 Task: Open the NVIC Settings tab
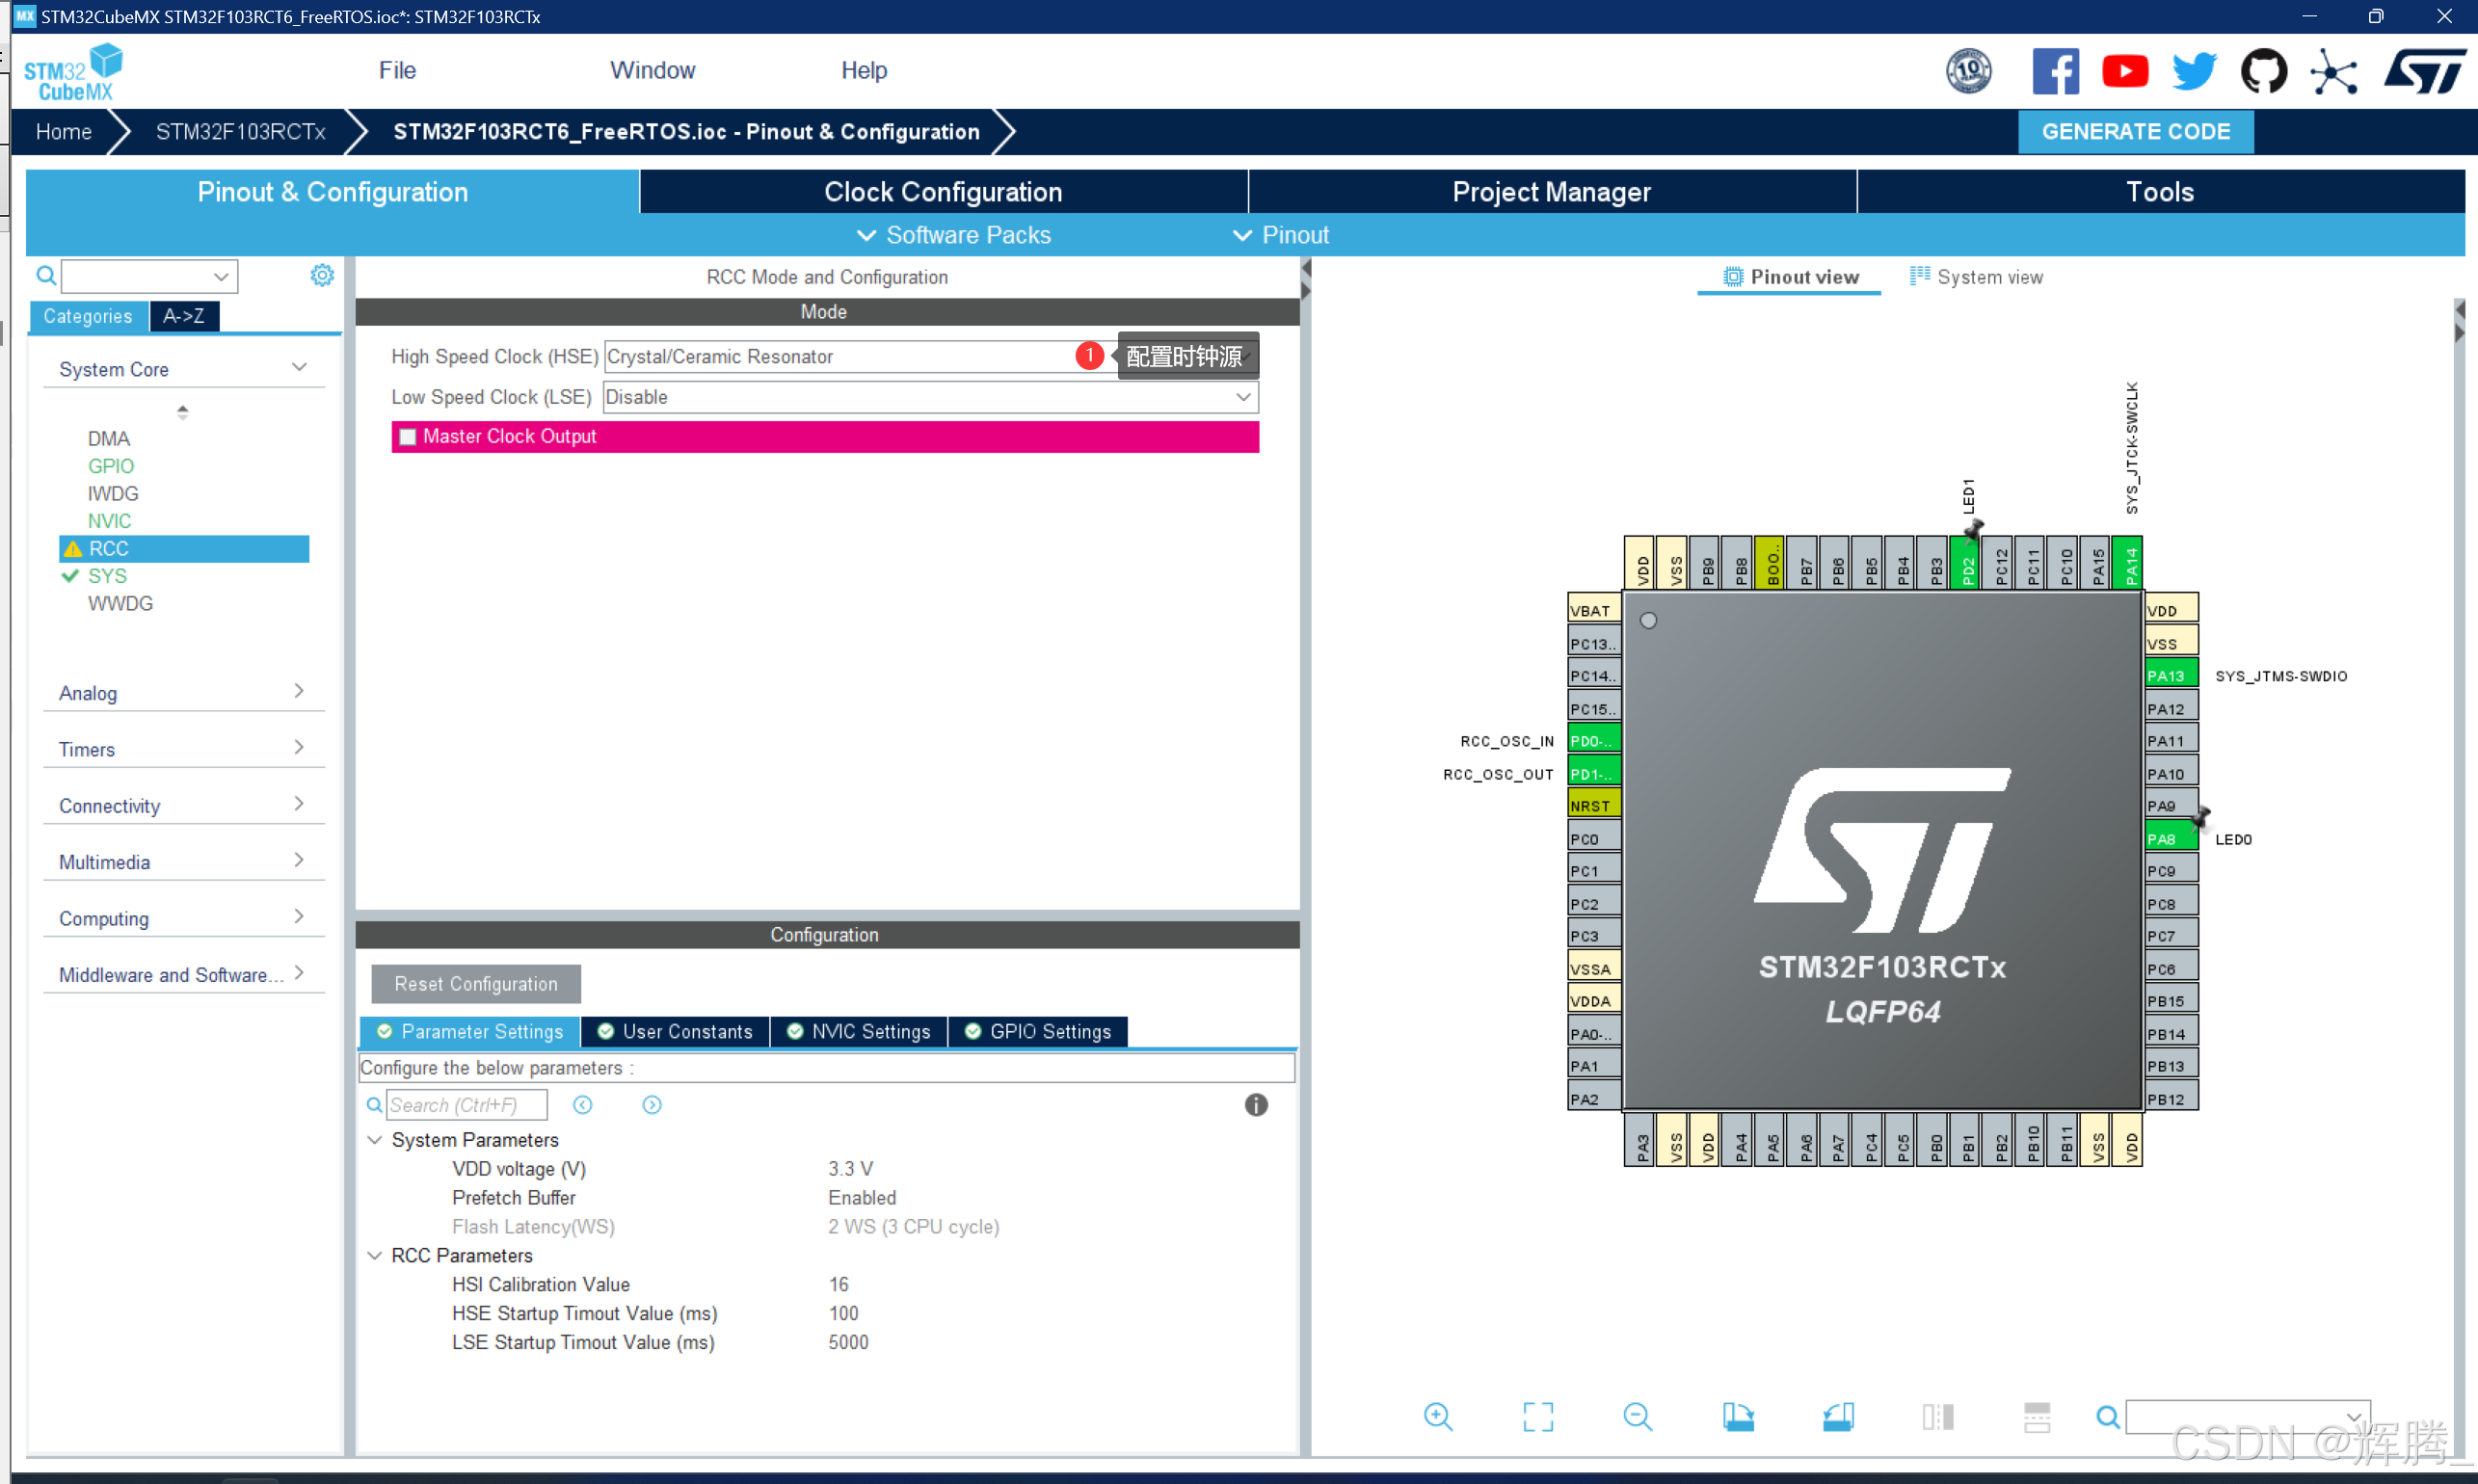pyautogui.click(x=858, y=1031)
